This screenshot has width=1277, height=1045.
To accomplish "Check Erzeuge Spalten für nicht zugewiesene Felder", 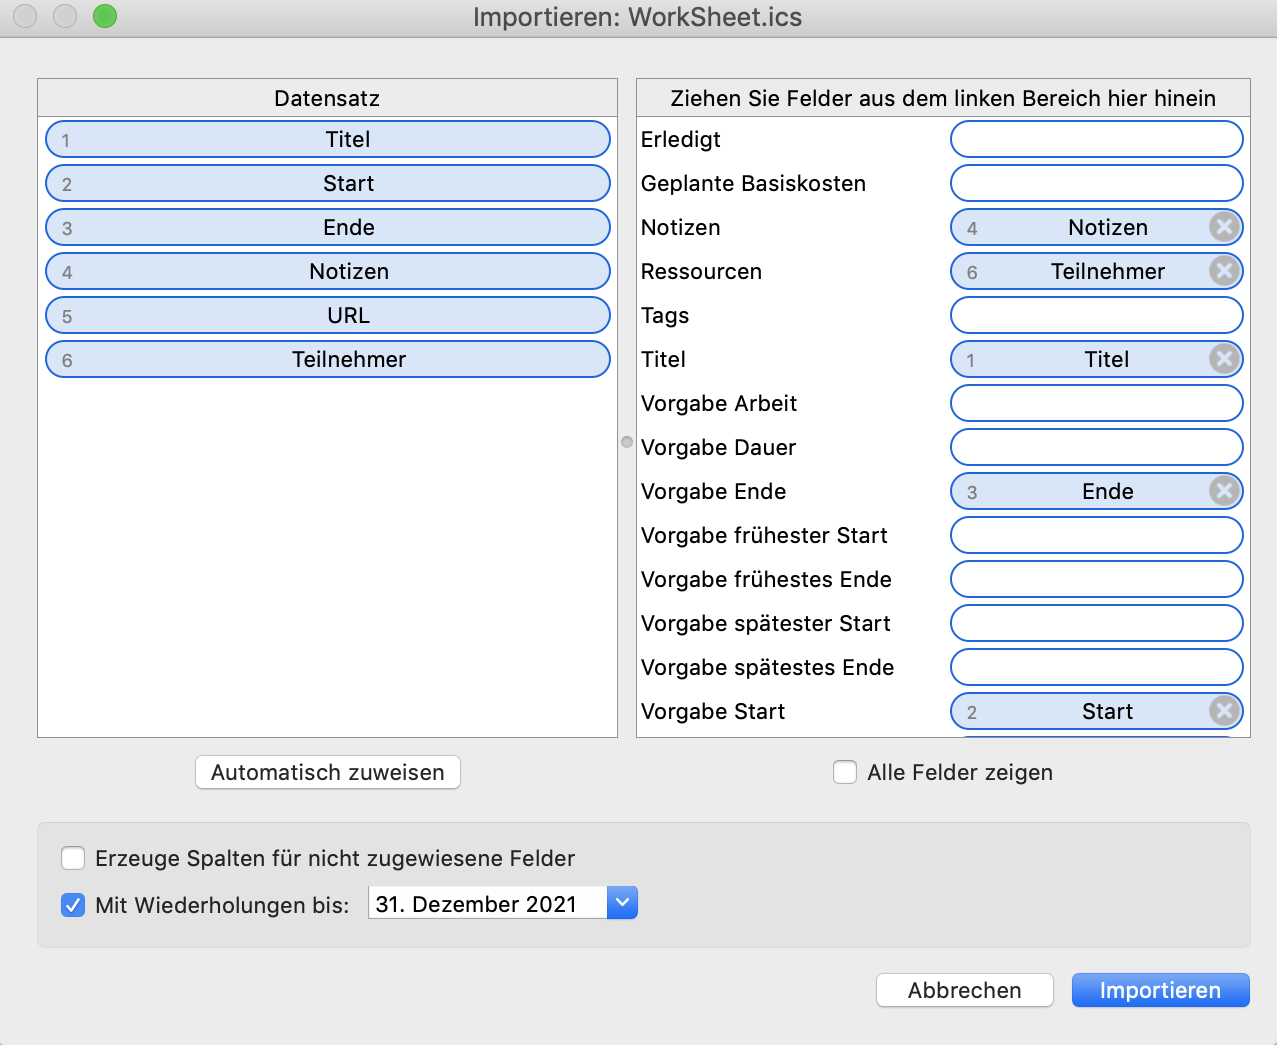I will [x=73, y=857].
